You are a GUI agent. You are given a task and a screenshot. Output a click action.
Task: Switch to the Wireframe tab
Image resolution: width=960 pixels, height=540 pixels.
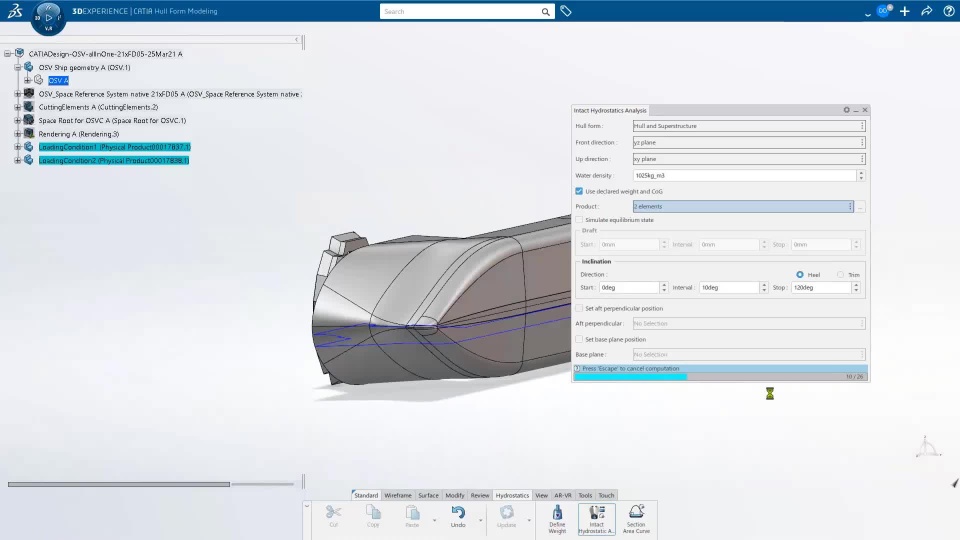click(x=397, y=495)
